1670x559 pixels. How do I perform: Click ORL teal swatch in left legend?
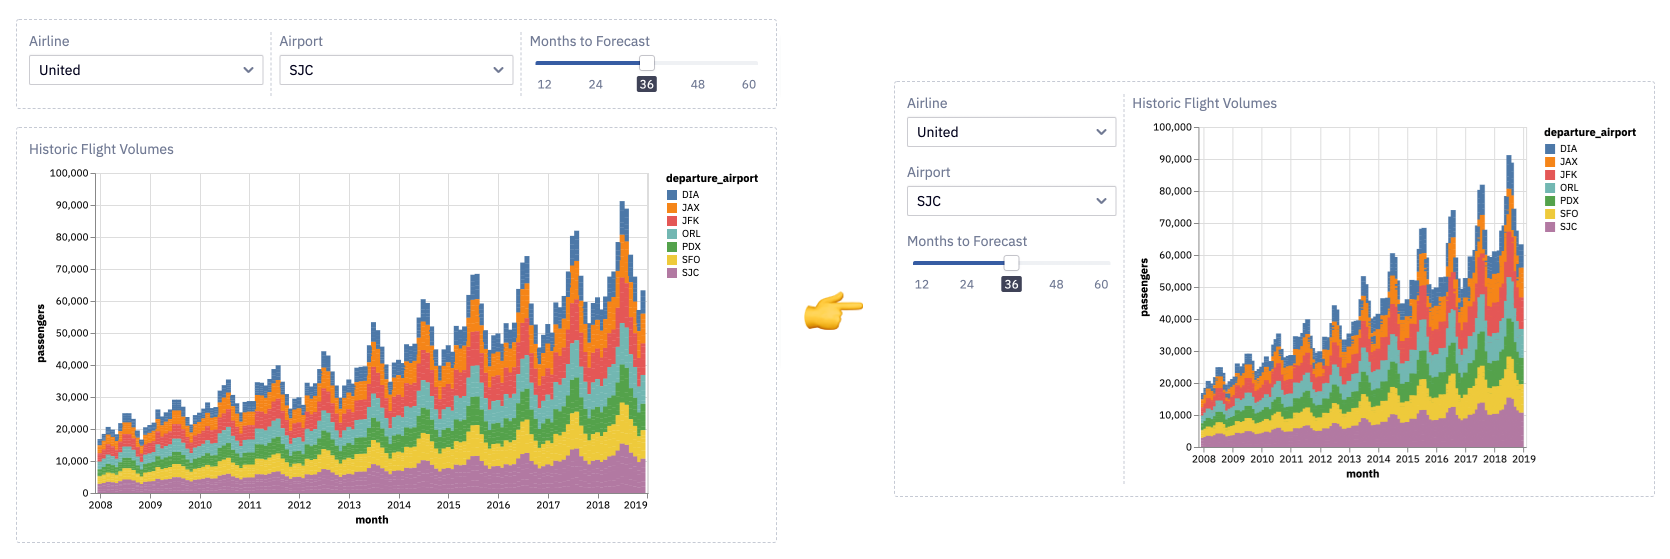coord(672,234)
